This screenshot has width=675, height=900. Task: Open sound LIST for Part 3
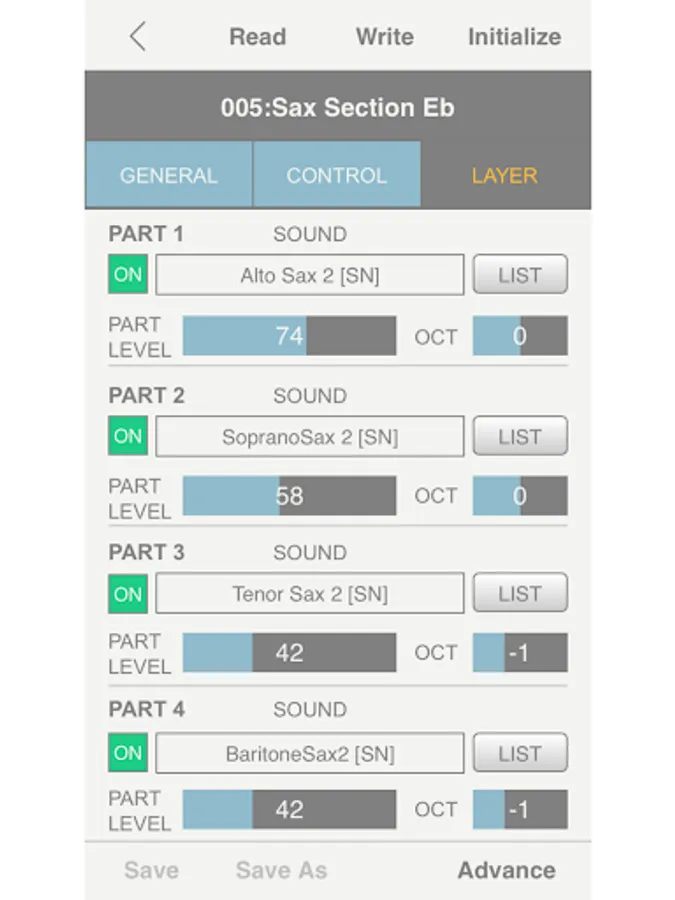click(x=520, y=593)
